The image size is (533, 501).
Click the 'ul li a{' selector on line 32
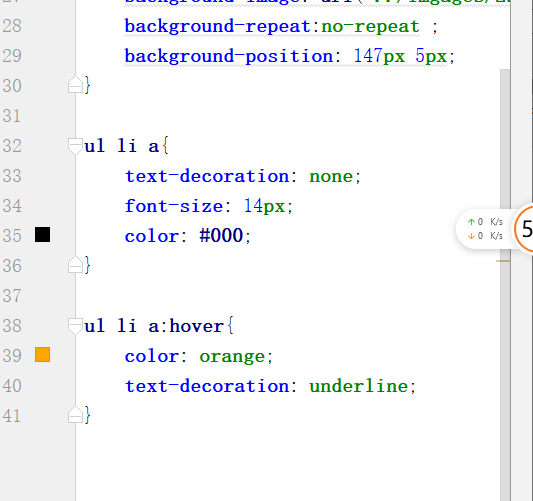coord(126,146)
